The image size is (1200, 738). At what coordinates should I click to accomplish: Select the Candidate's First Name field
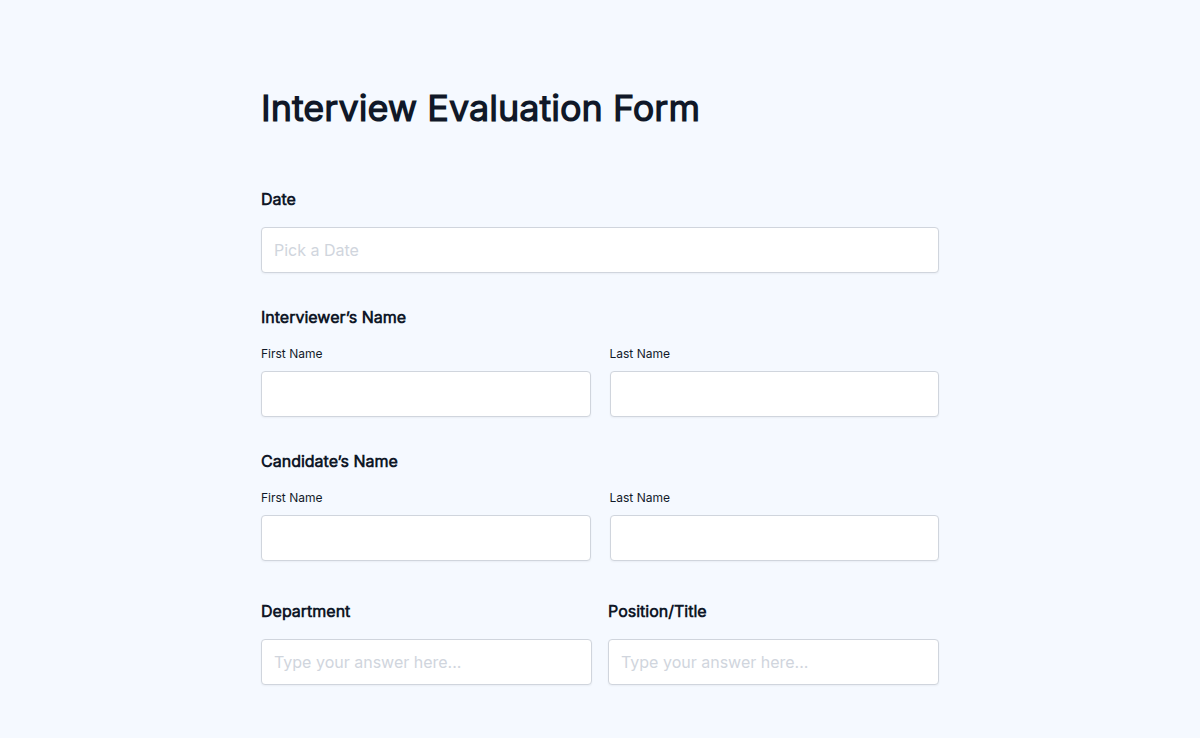(425, 537)
